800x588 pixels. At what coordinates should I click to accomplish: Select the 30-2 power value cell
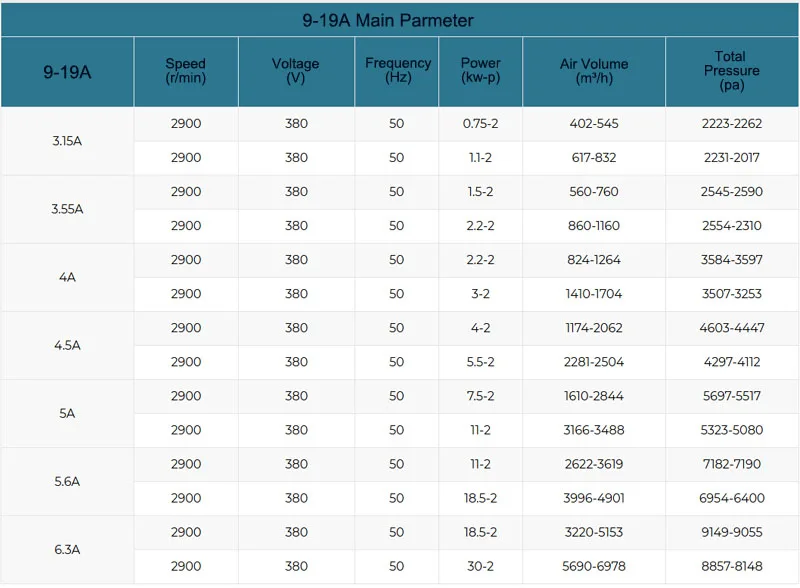[480, 567]
